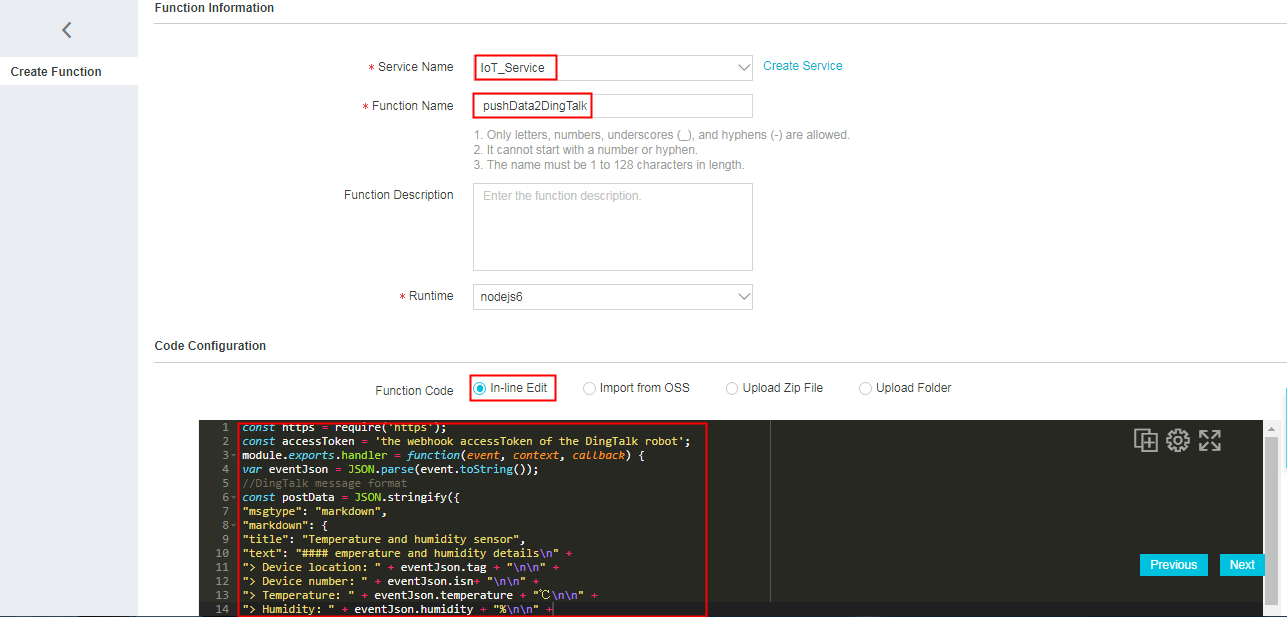
Task: Click the back chevron in the left sidebar
Action: point(67,30)
